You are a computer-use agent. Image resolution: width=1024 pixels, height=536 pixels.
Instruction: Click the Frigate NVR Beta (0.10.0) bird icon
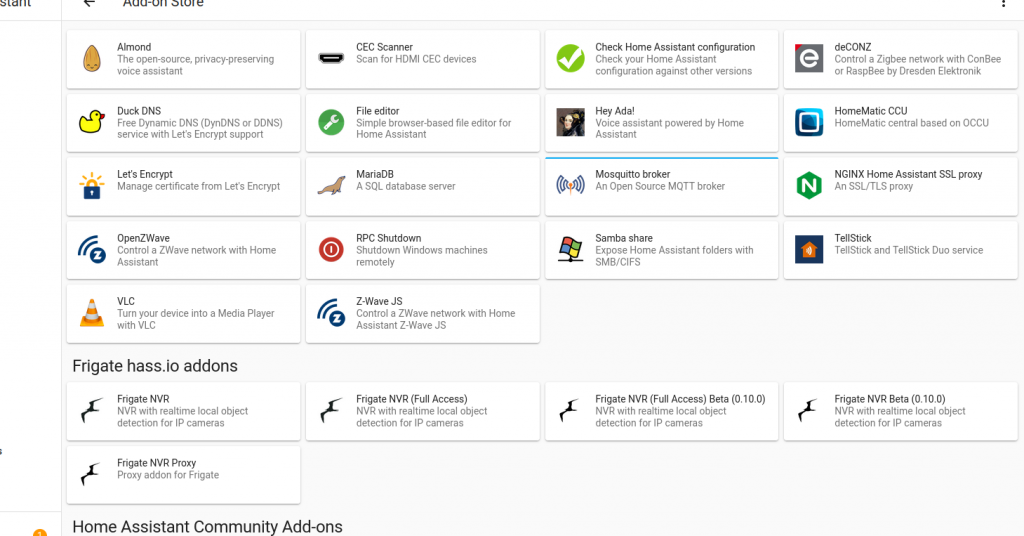coord(809,411)
